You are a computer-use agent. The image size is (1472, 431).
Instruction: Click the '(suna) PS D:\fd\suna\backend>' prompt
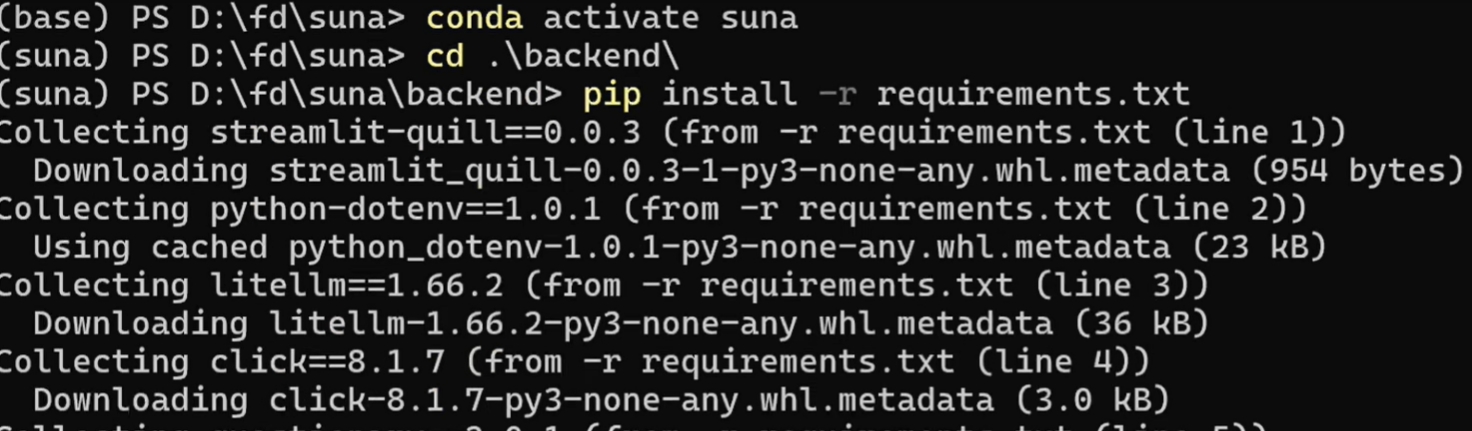pos(281,94)
